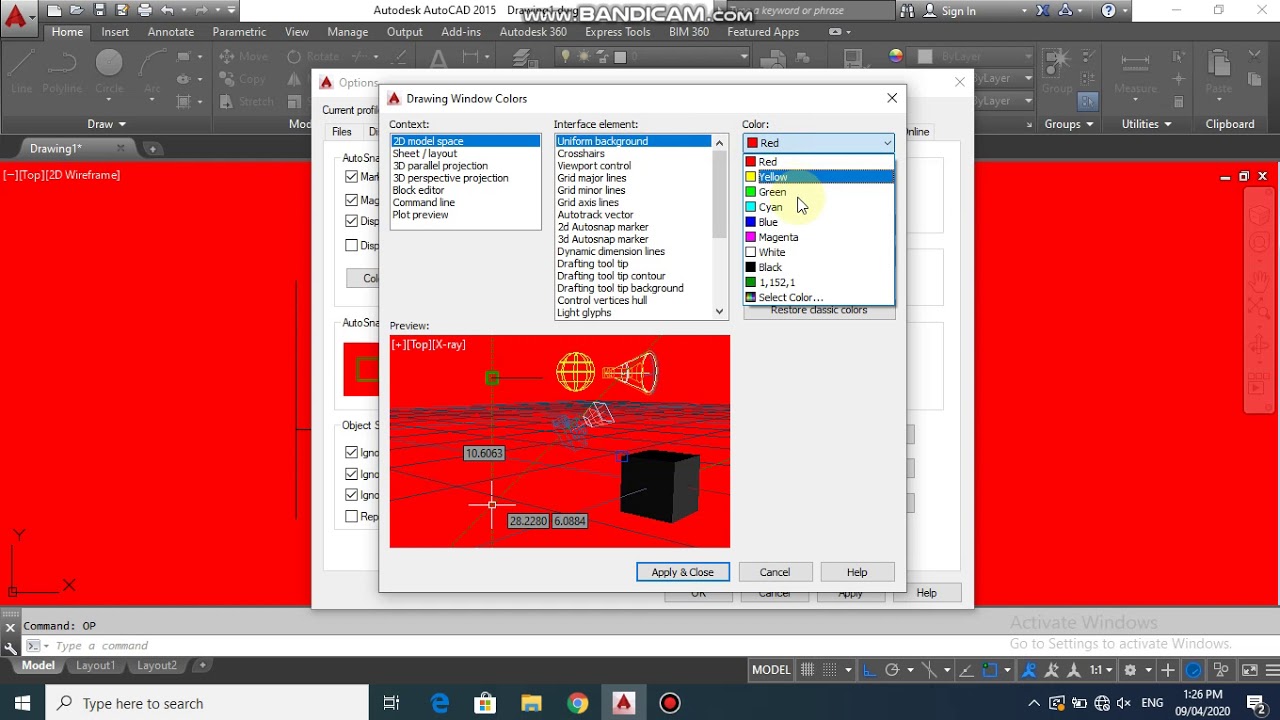
Task: Click the Undo arrow in Quick Access toolbar
Action: [x=168, y=11]
